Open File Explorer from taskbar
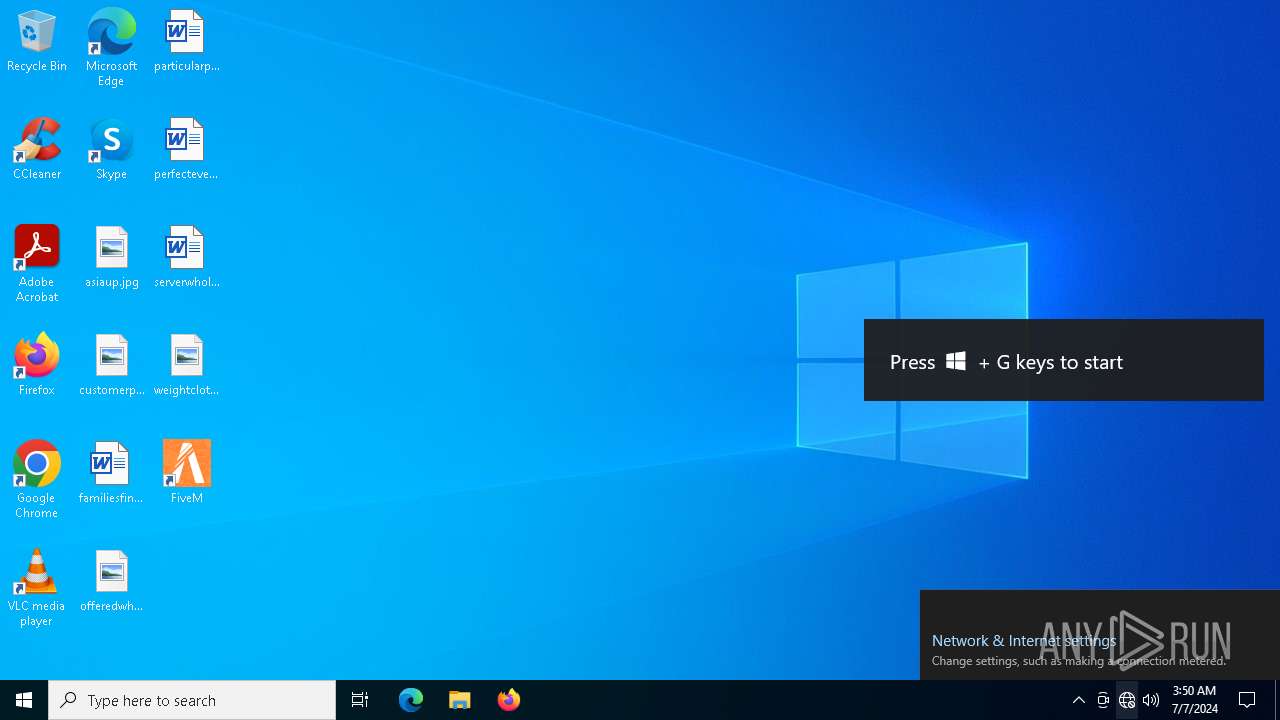This screenshot has width=1280, height=720. point(460,700)
